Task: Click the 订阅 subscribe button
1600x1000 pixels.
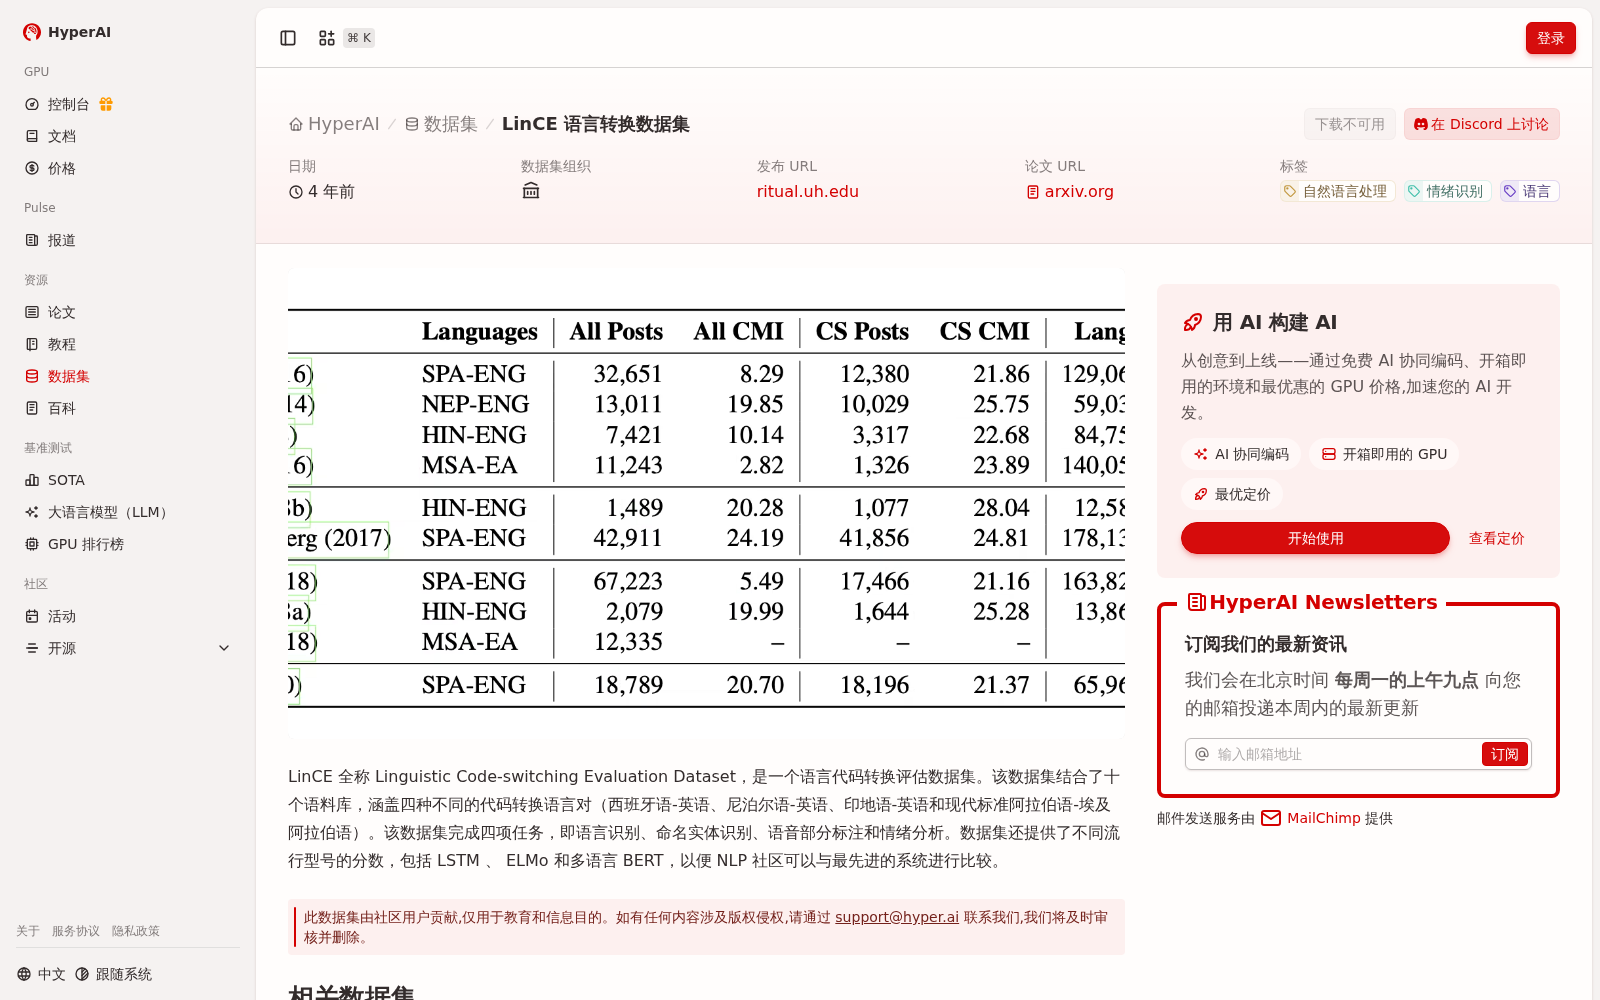Action: [1504, 754]
